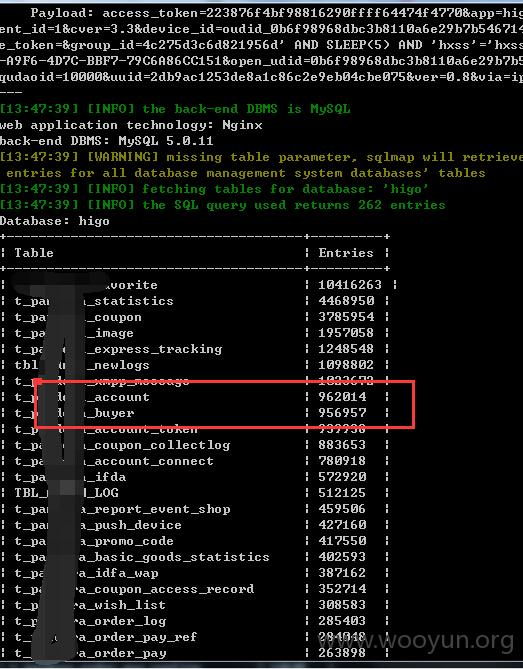Click the '_wish_list' table name
The width and height of the screenshot is (523, 669).
tap(90, 605)
